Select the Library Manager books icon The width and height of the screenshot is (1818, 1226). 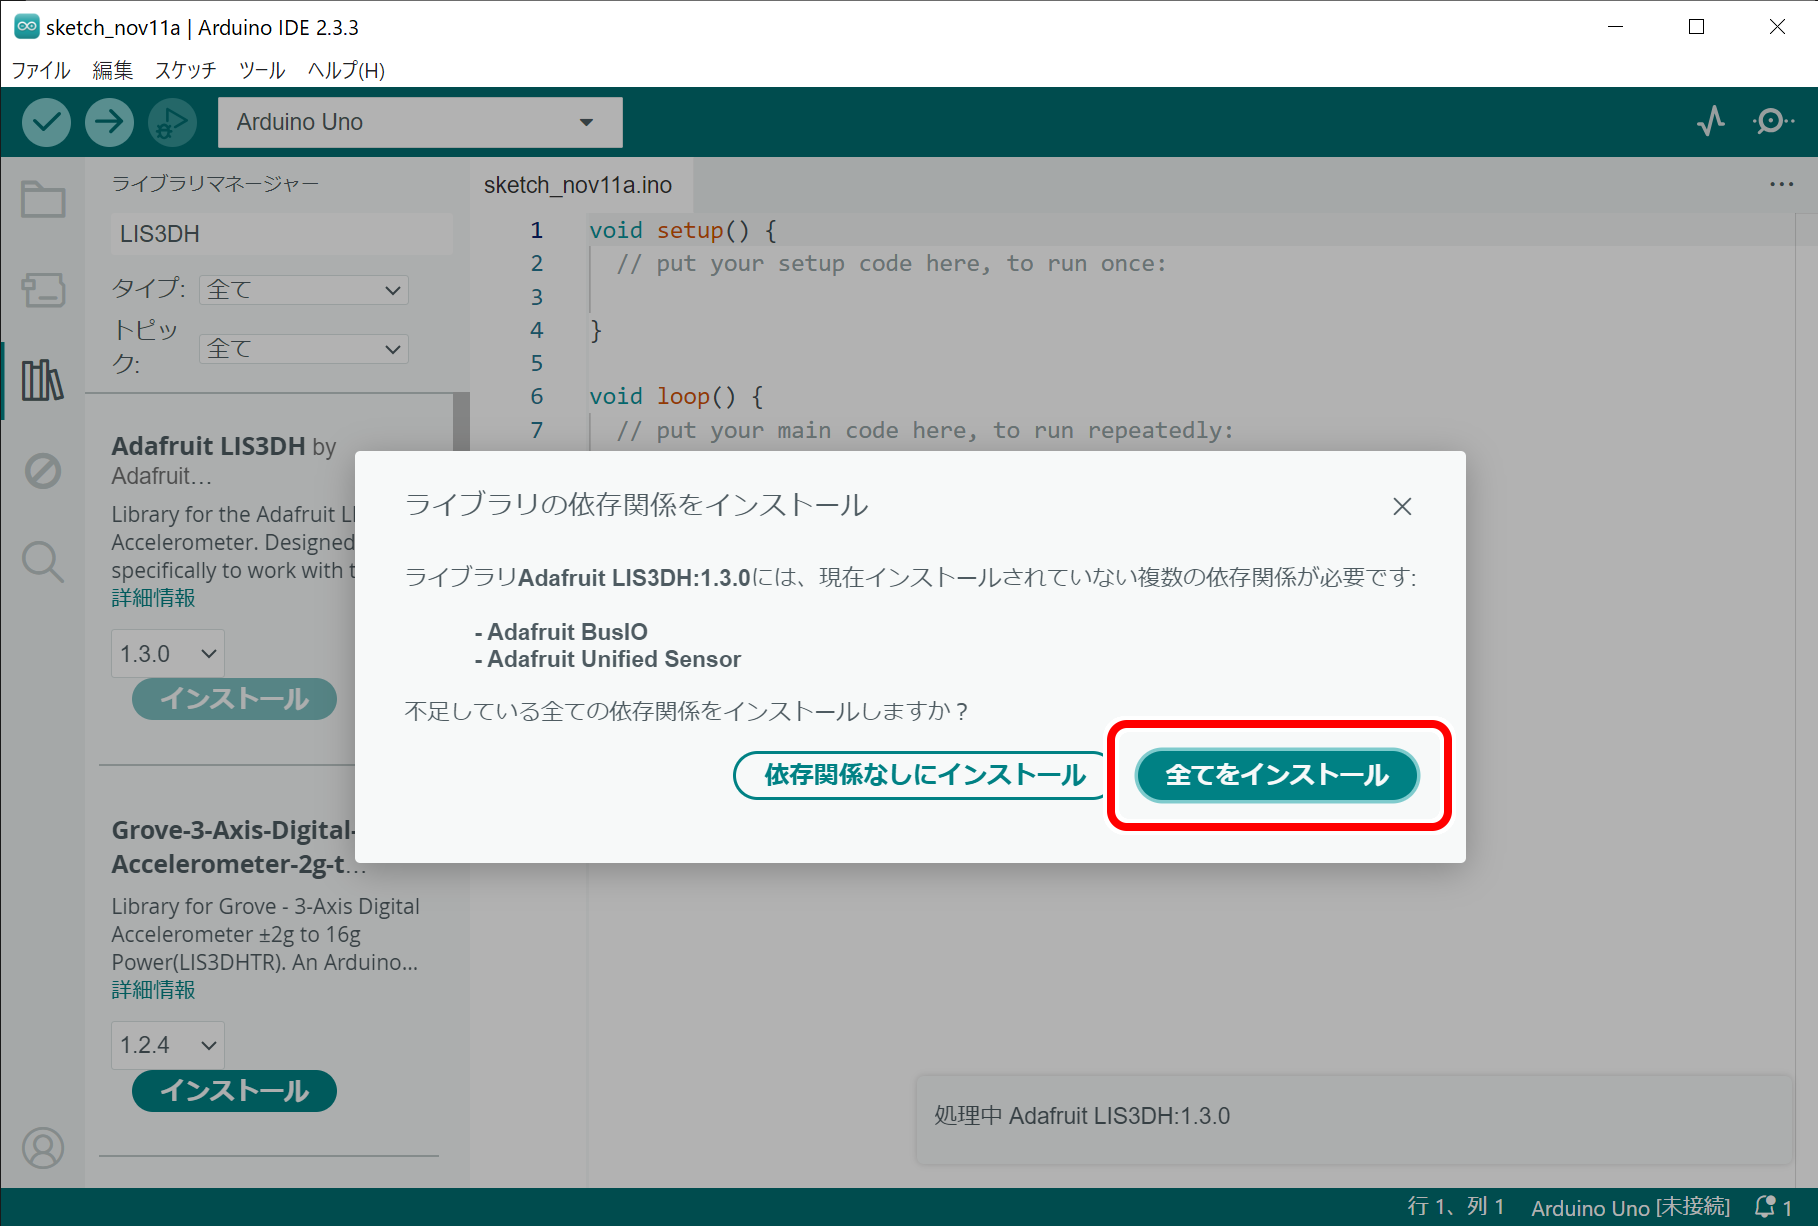click(x=43, y=380)
